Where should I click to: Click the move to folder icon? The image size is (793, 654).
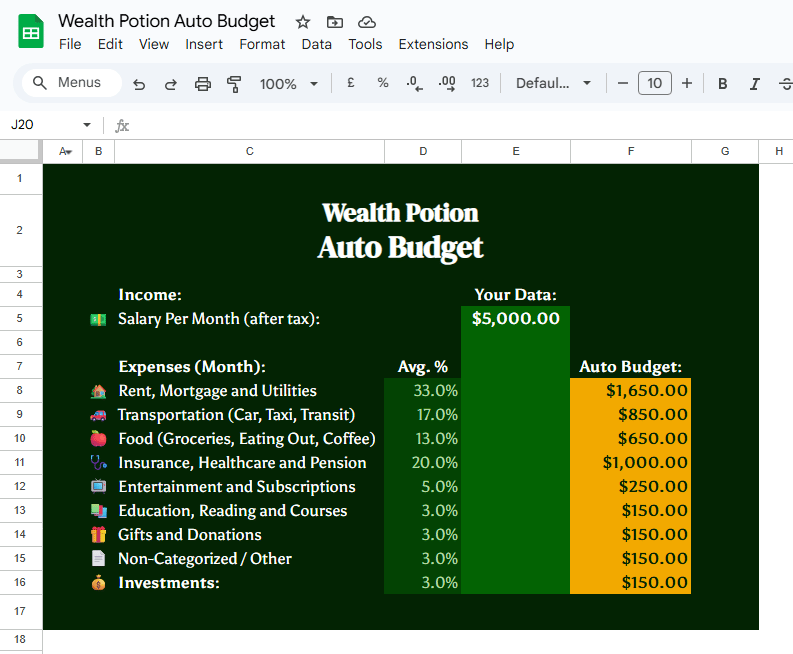335,22
